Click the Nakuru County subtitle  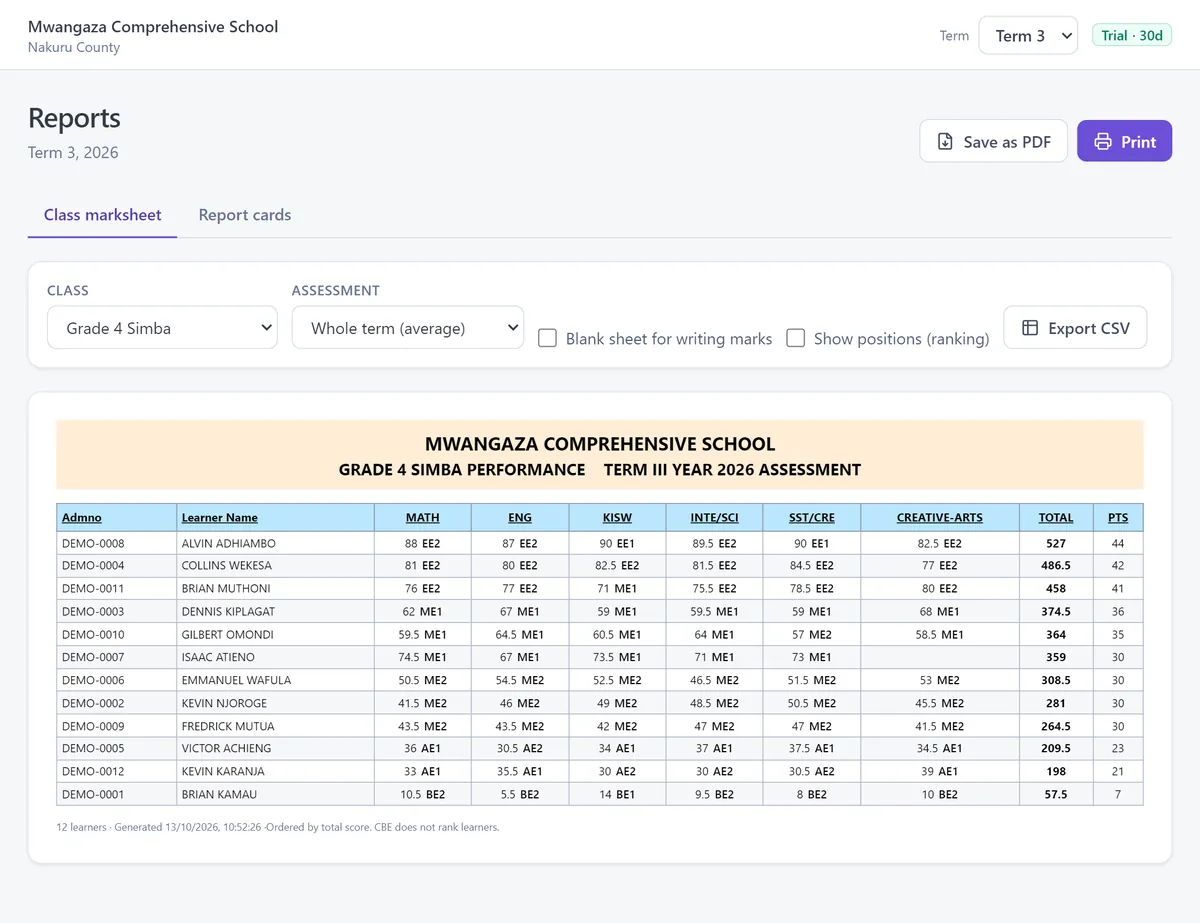pyautogui.click(x=74, y=47)
